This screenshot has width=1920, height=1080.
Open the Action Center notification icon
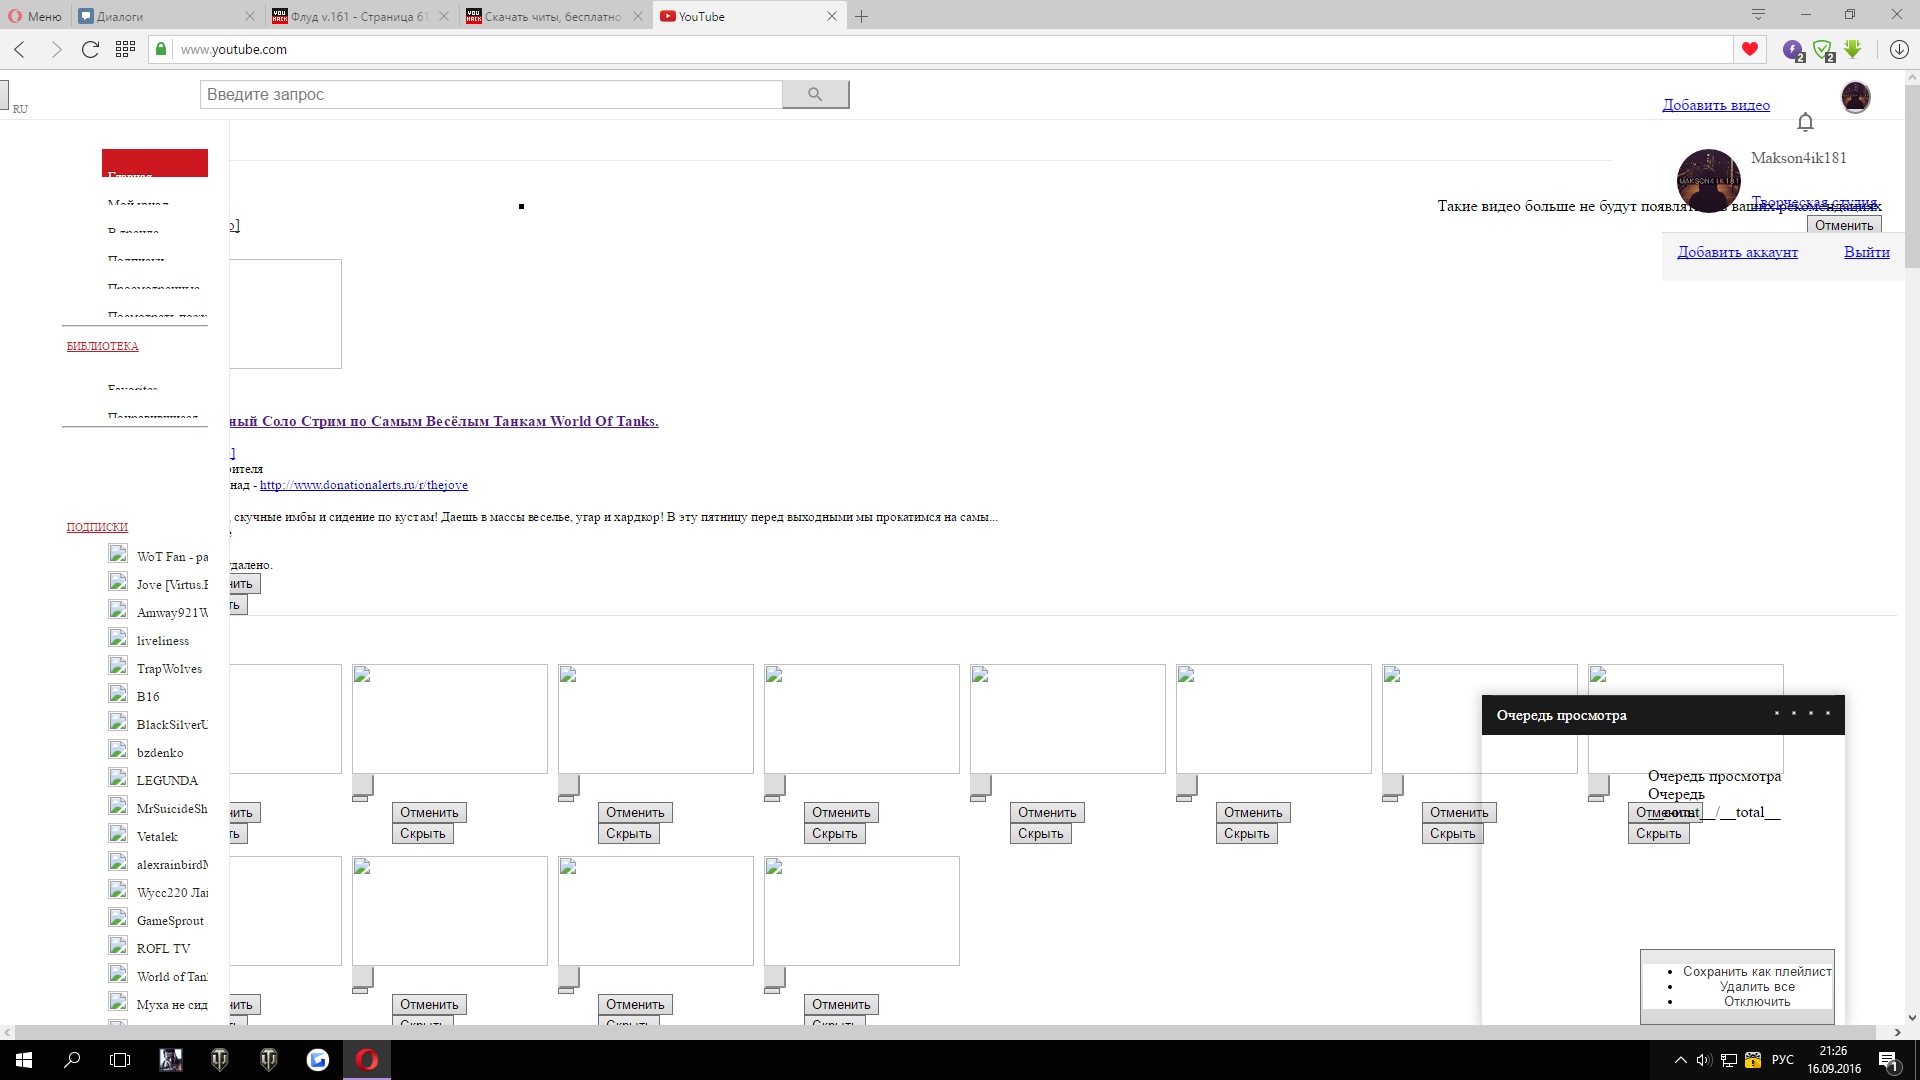point(1888,1060)
